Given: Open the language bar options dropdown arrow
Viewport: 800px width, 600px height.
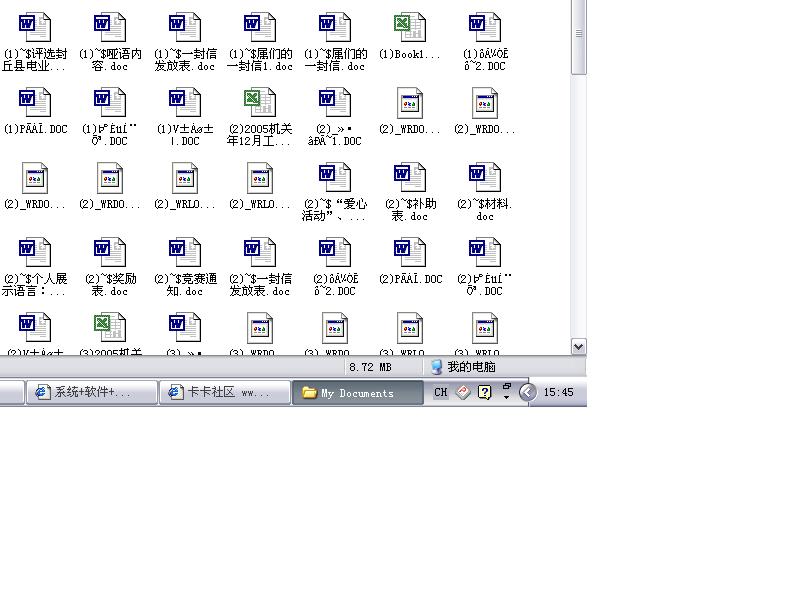Looking at the screenshot, I should (x=506, y=397).
